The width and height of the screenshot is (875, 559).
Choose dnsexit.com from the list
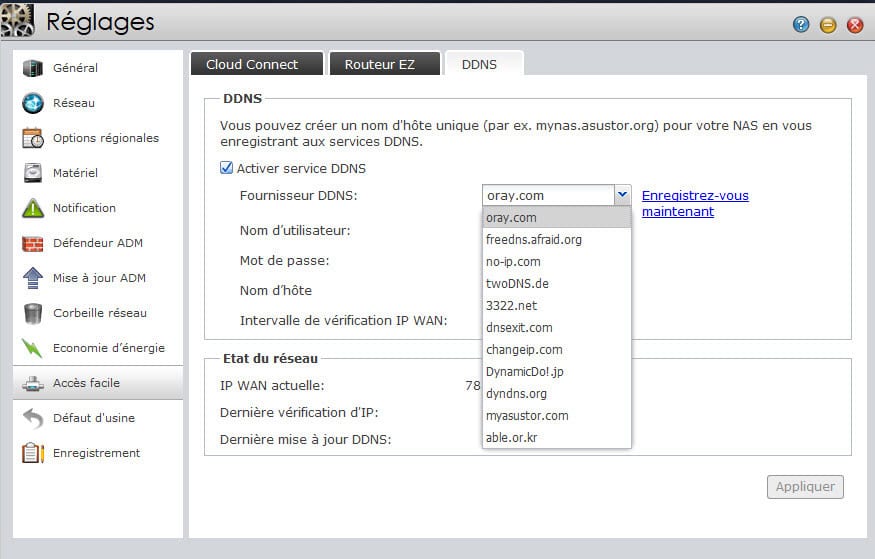[x=556, y=327]
